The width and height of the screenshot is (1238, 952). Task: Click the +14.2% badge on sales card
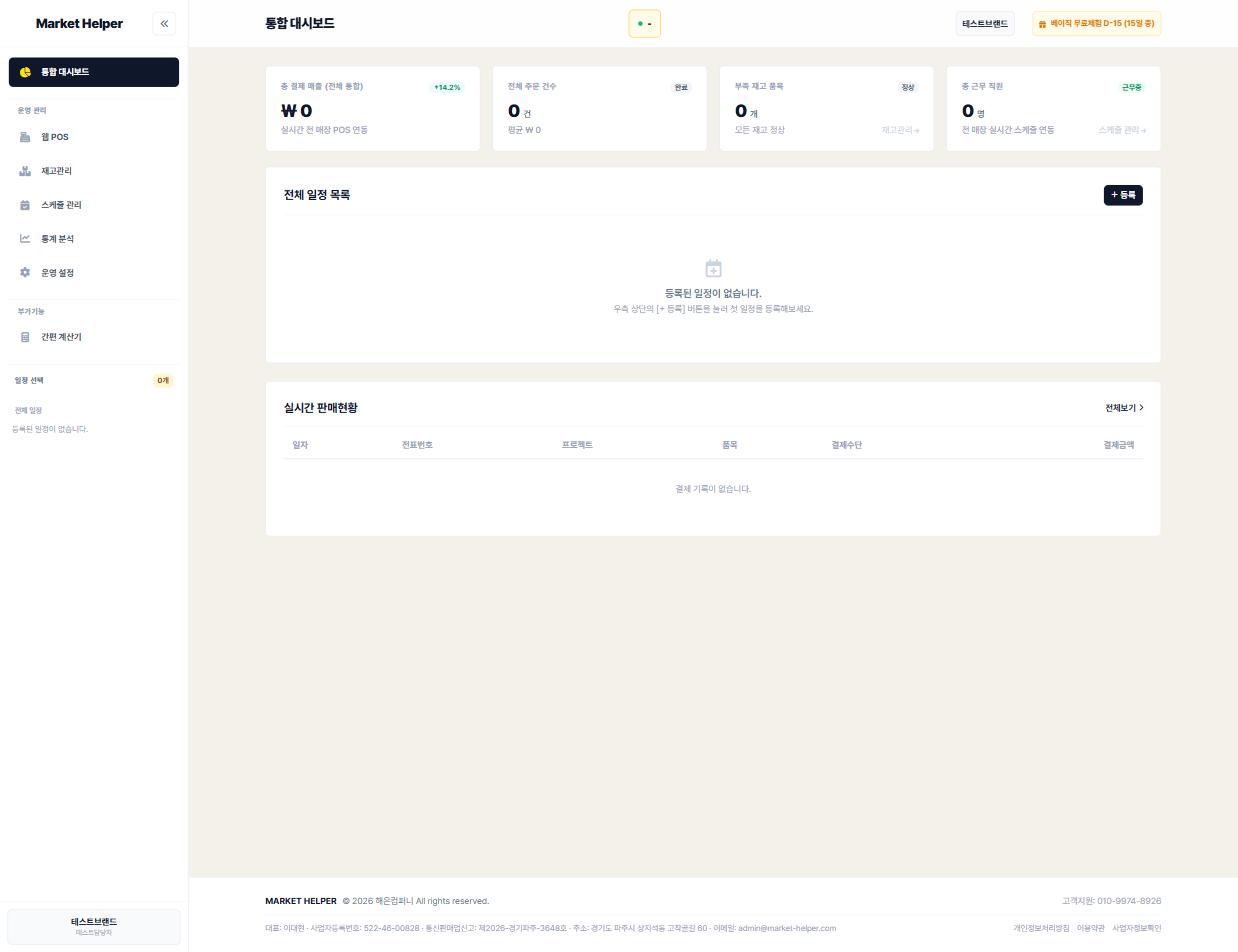(x=447, y=87)
